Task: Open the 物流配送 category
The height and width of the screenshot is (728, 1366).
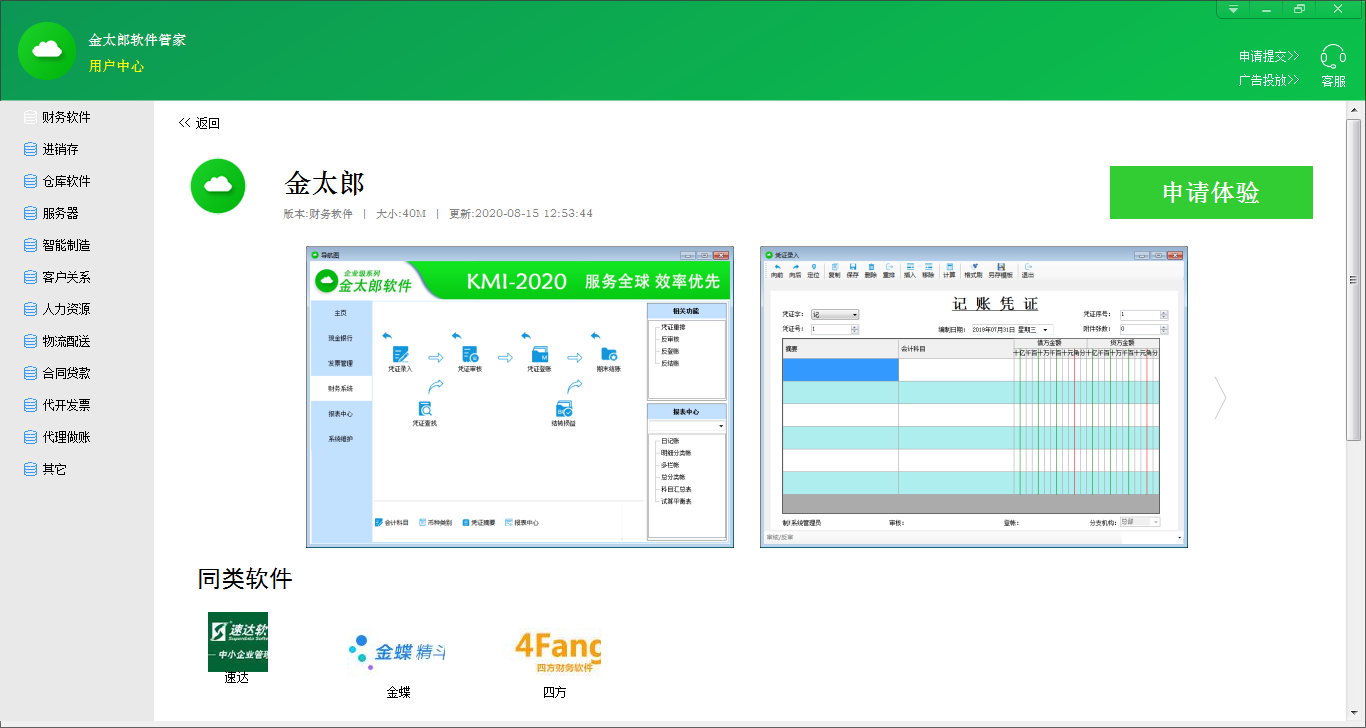Action: tap(66, 341)
